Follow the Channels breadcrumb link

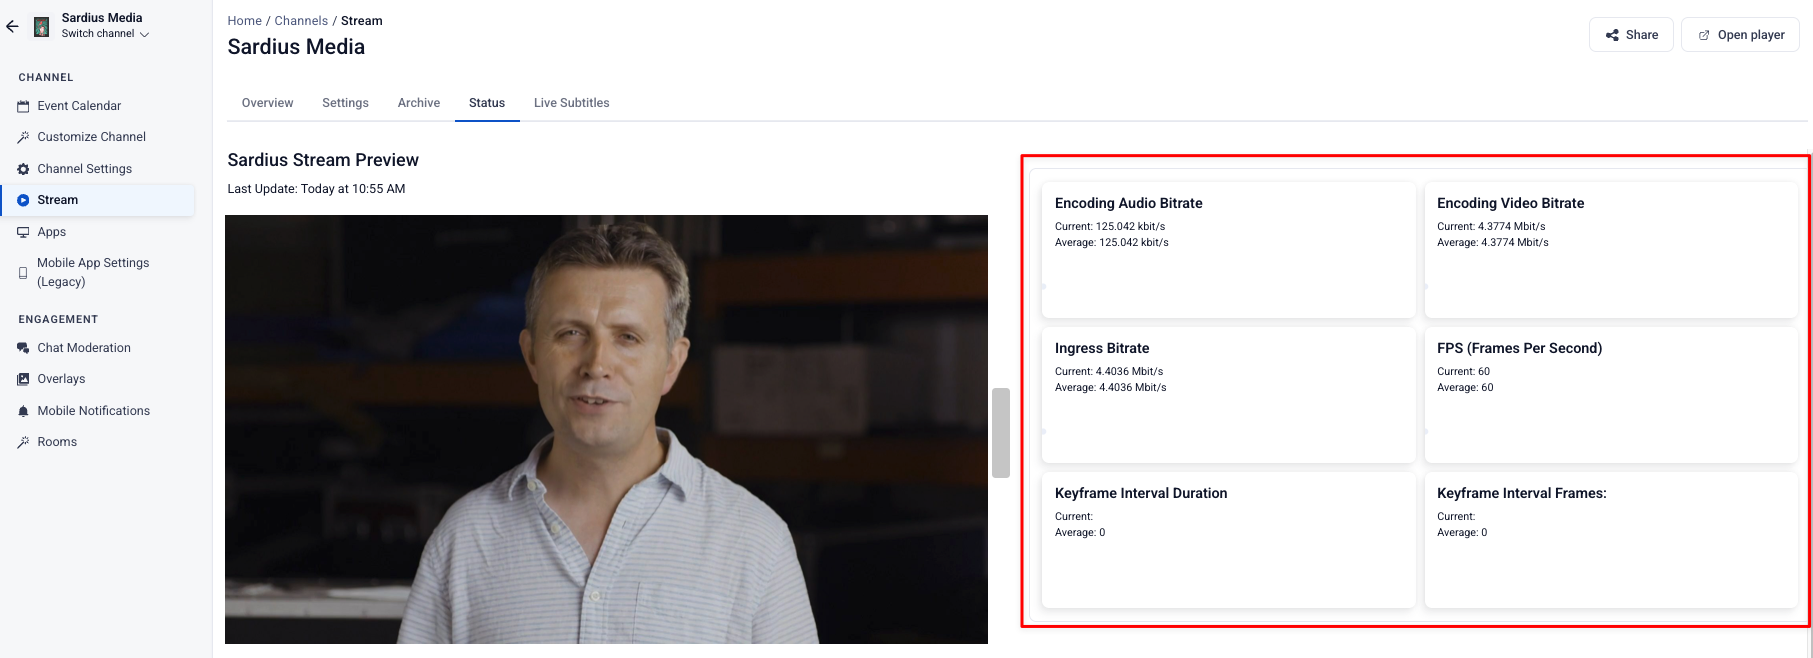[301, 21]
